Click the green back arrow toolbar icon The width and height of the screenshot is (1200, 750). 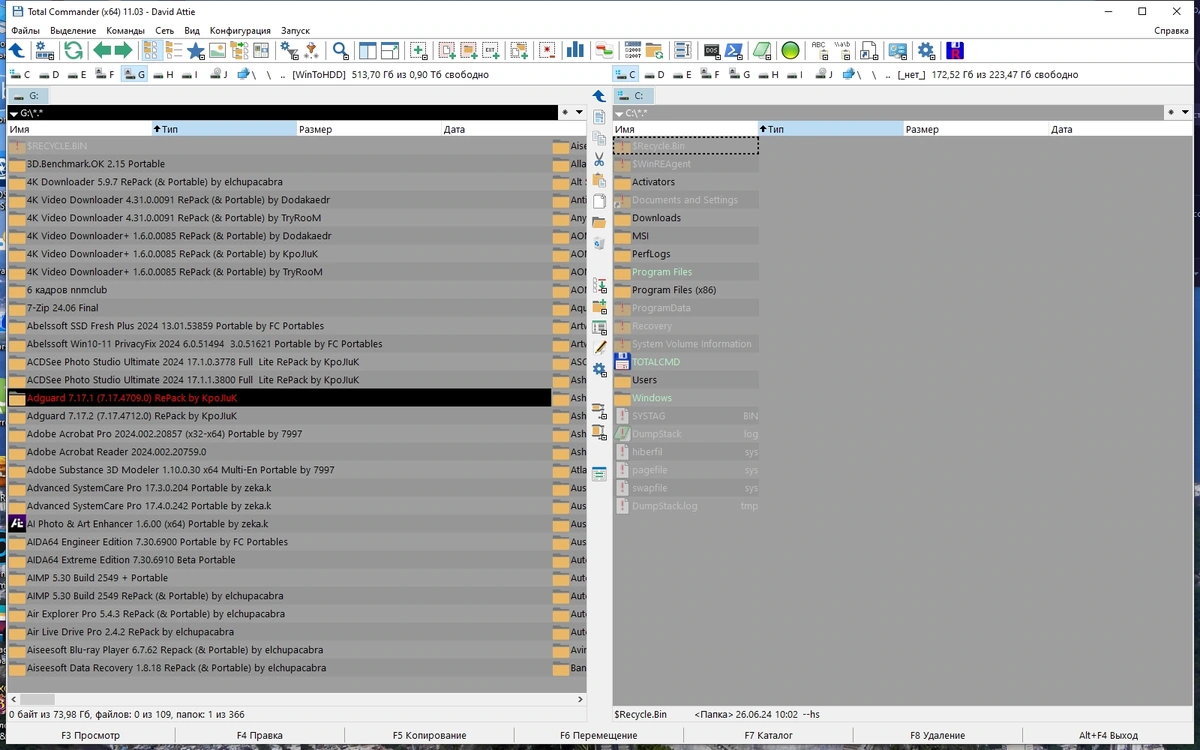pyautogui.click(x=102, y=50)
